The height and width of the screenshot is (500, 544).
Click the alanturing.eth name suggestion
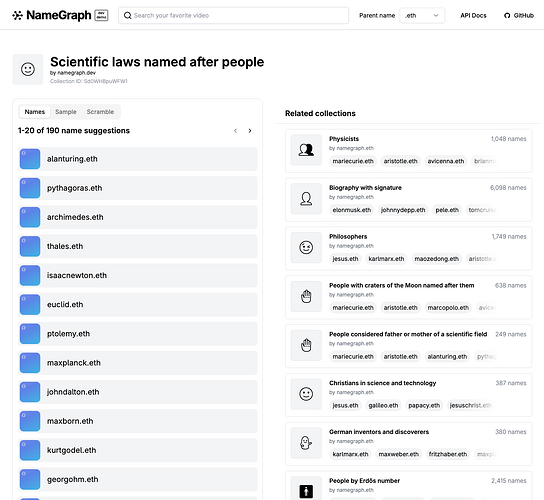coord(138,159)
